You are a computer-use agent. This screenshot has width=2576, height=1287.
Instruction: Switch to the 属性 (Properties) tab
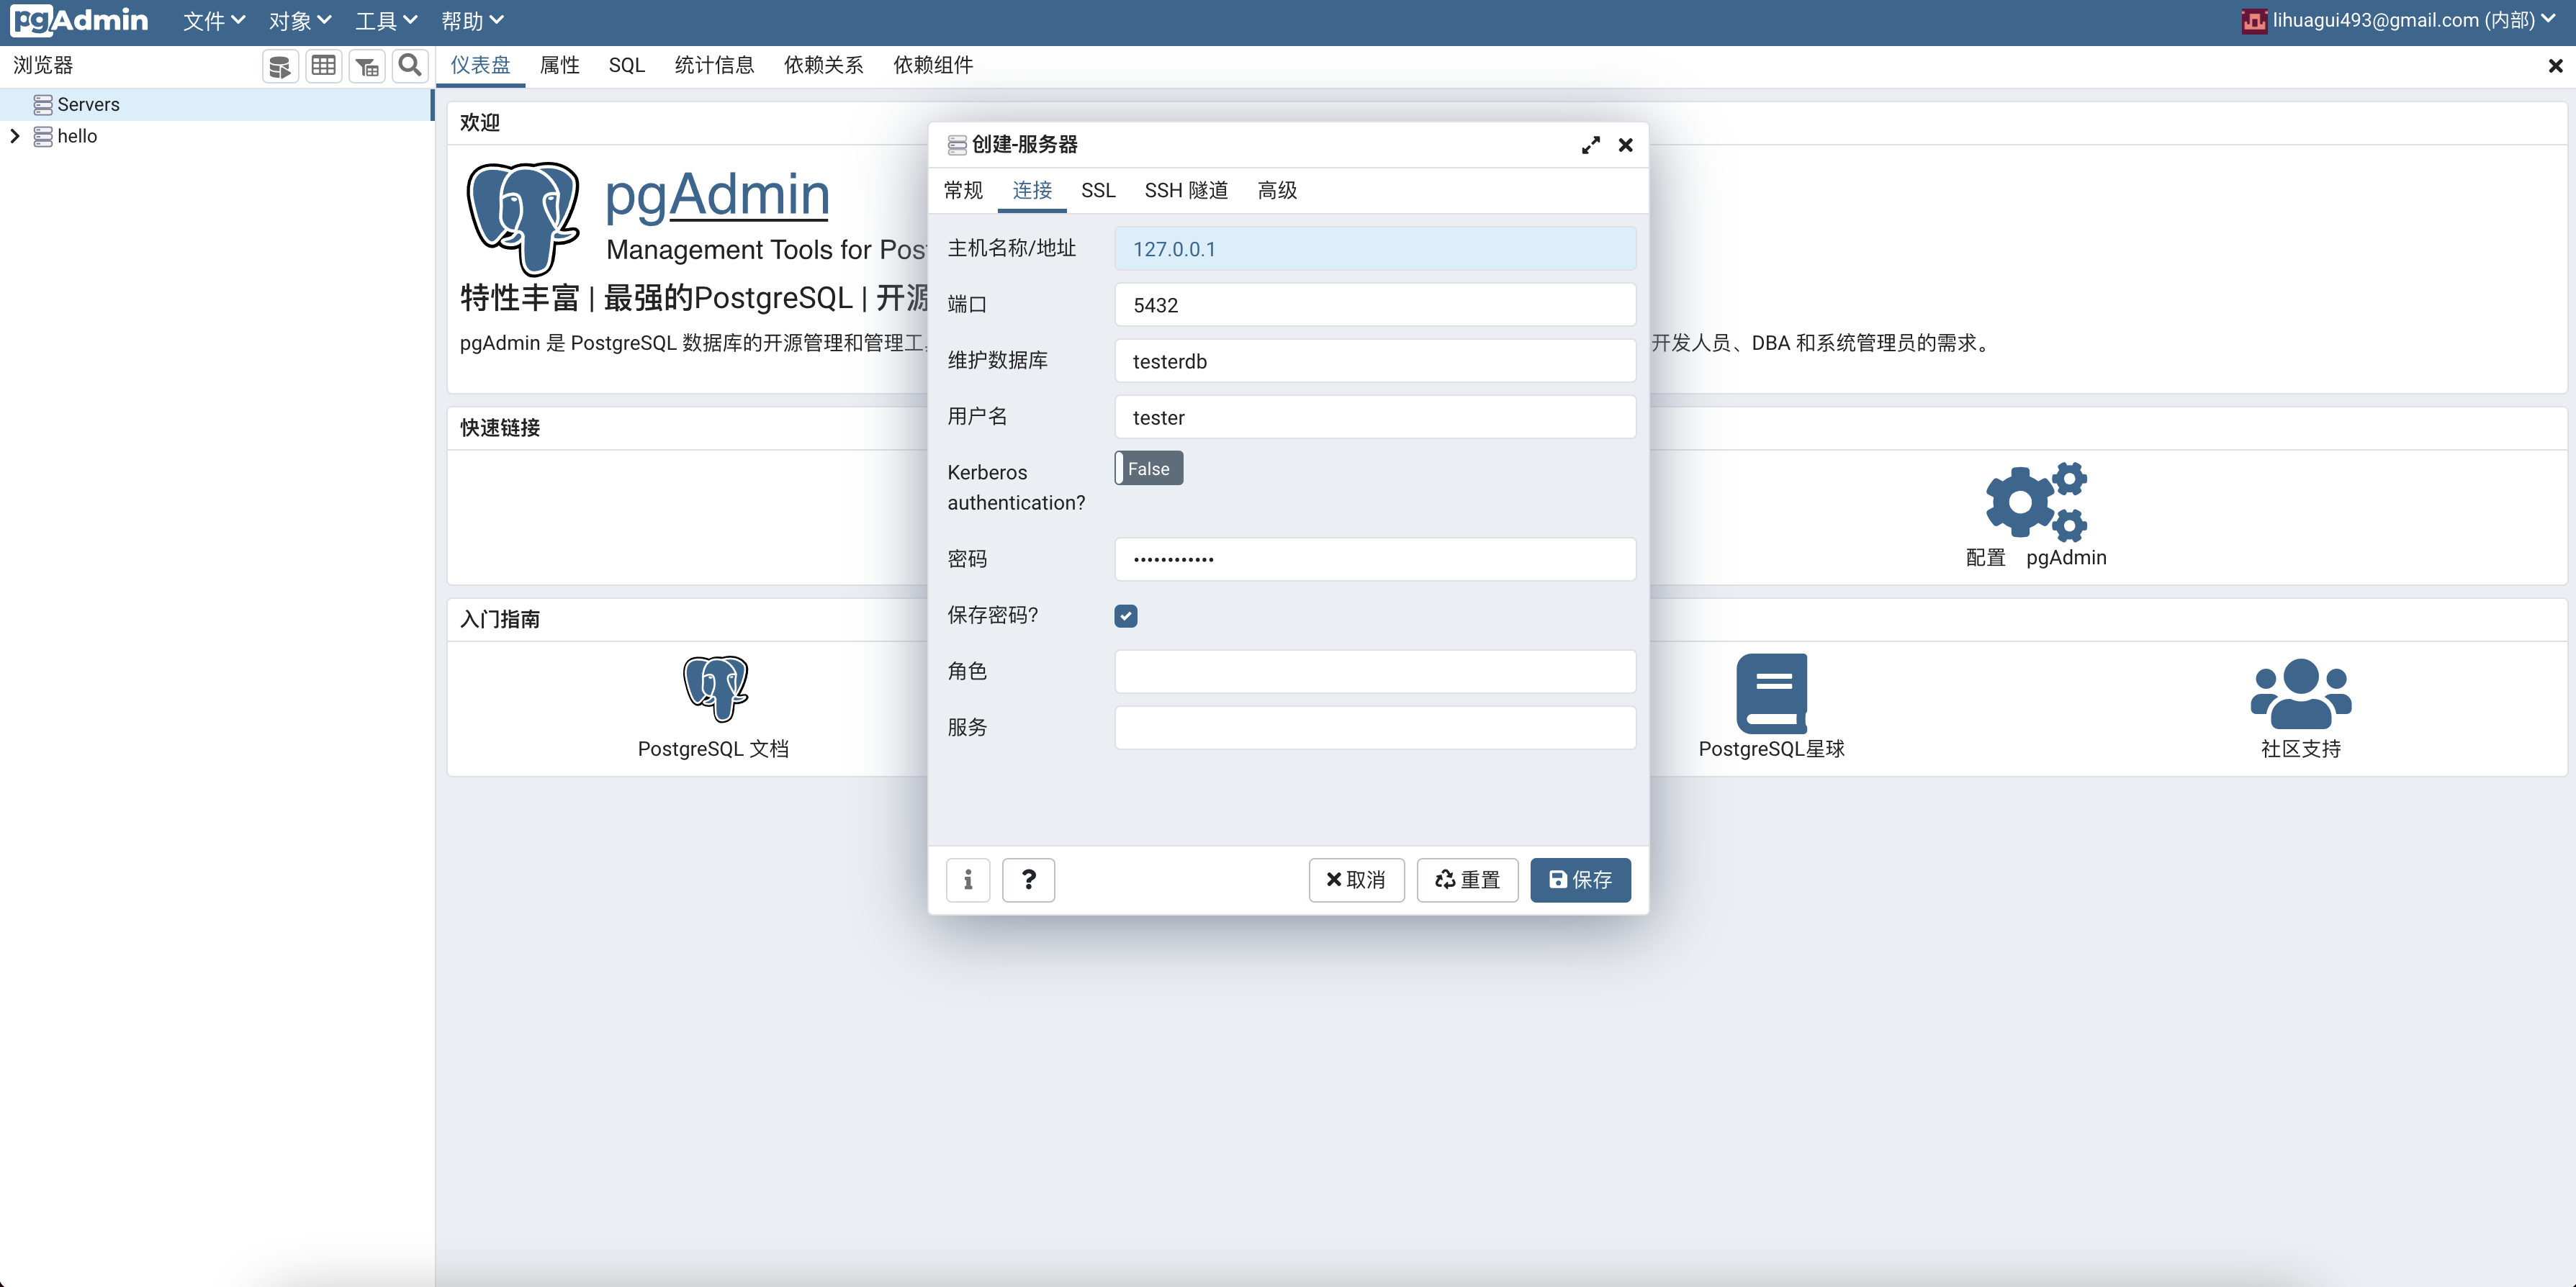559,66
